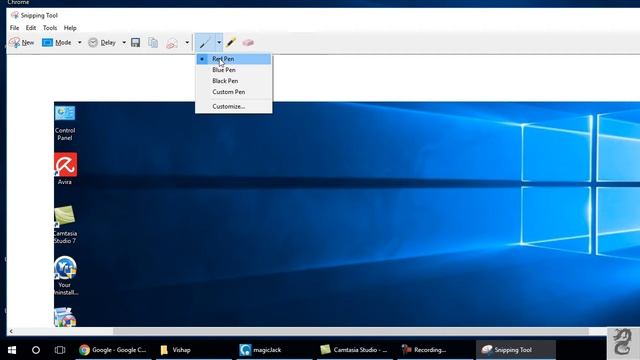Switch to Google Chrome taskbar button

coord(113,350)
